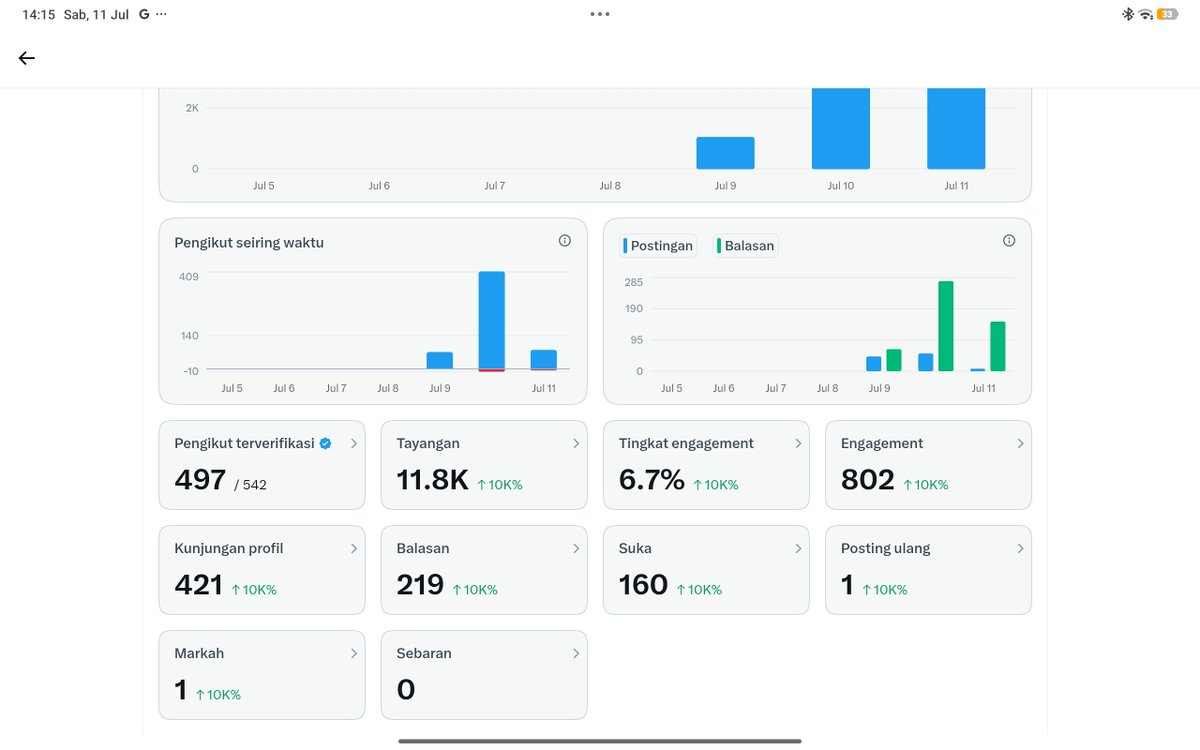Open Tayangan details chevron
The height and width of the screenshot is (750, 1200).
tap(576, 443)
